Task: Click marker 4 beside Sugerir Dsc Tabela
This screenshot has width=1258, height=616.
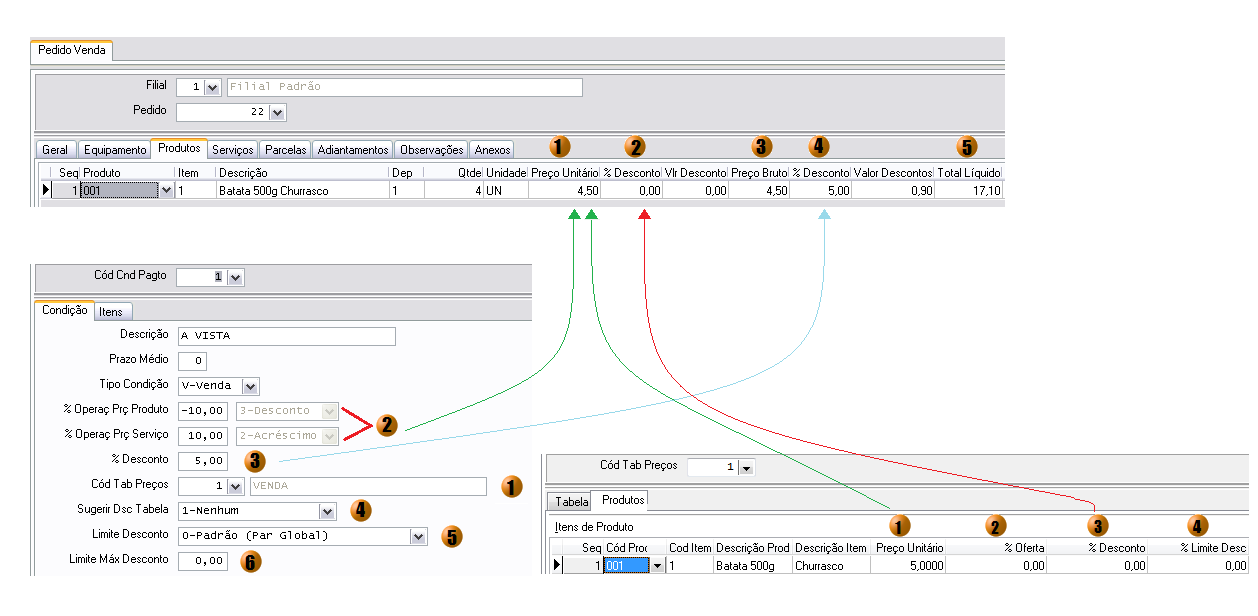Action: click(x=361, y=511)
